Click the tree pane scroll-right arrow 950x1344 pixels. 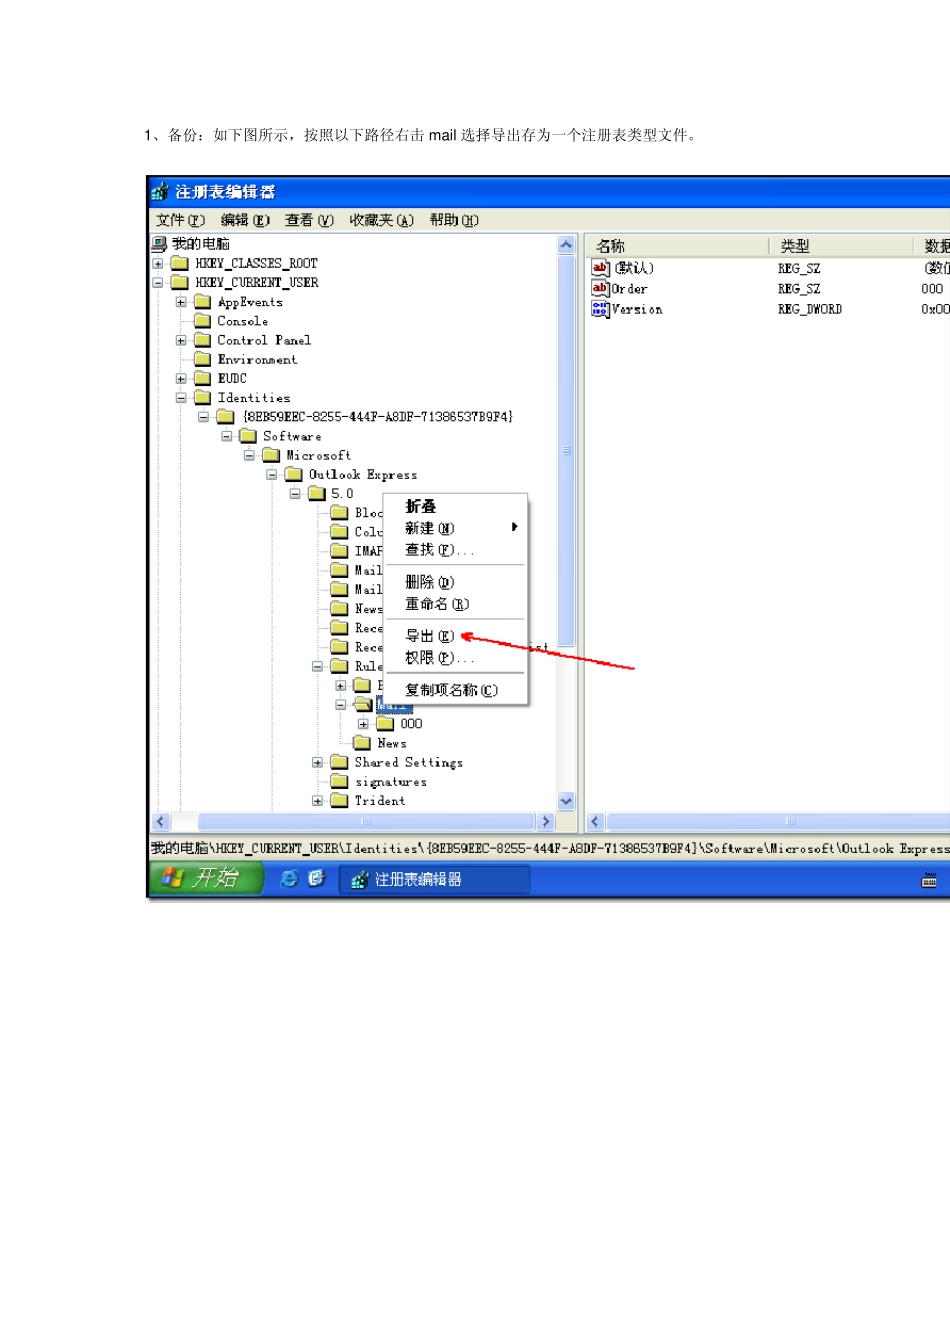tap(545, 822)
